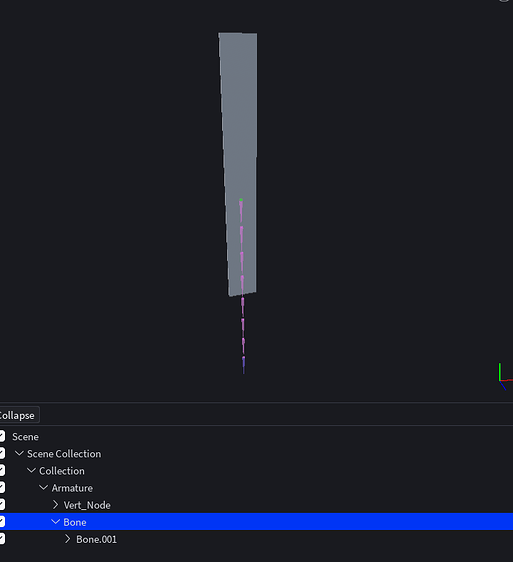Toggle the Vert_Node row checkbox

point(2,505)
